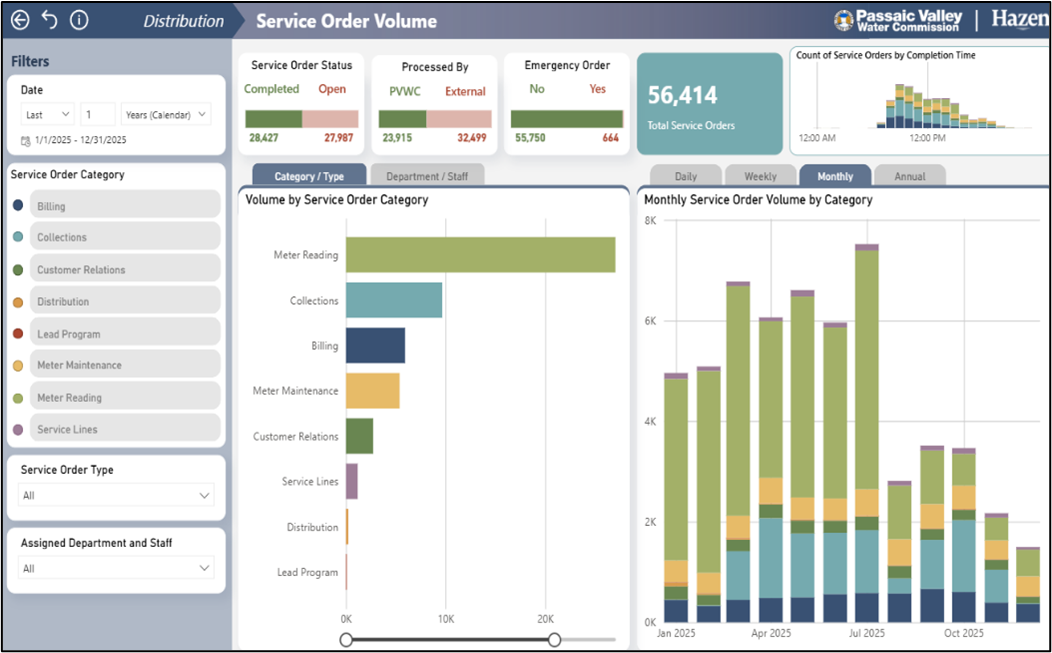This screenshot has height=653, width=1052.
Task: Select Billing in the Service Order Category filter
Action: click(124, 204)
